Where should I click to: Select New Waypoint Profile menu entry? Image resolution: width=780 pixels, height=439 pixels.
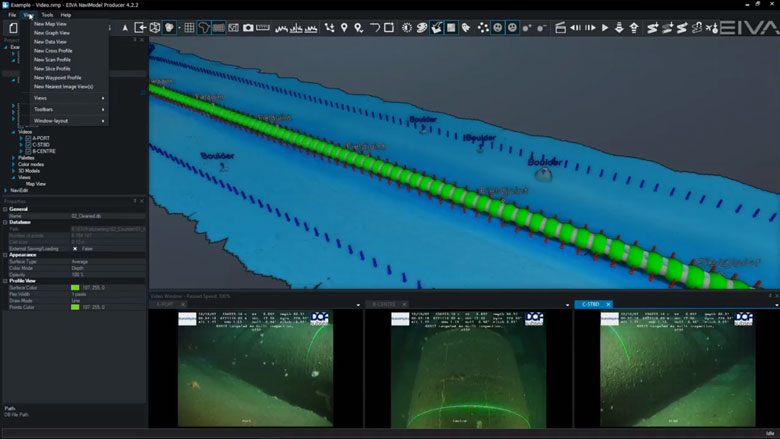click(x=57, y=78)
